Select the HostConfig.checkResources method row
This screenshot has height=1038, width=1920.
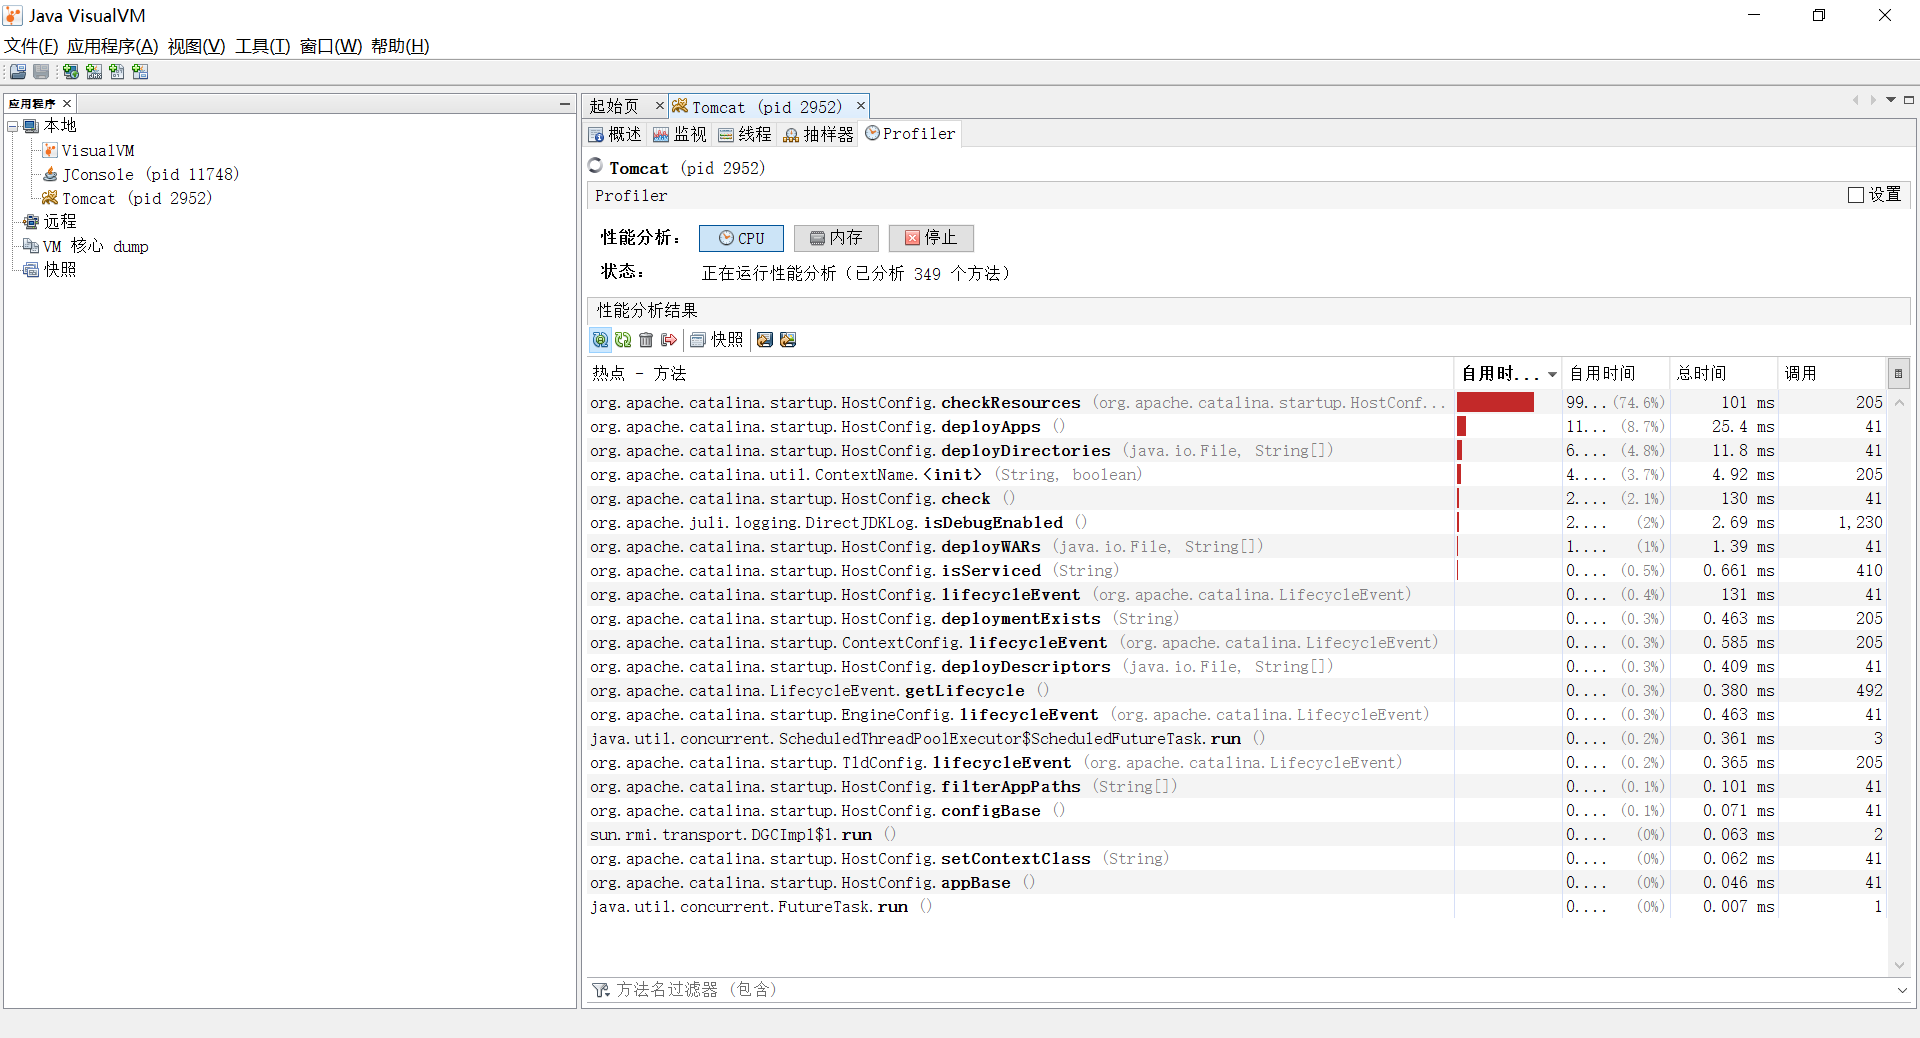click(x=1236, y=403)
